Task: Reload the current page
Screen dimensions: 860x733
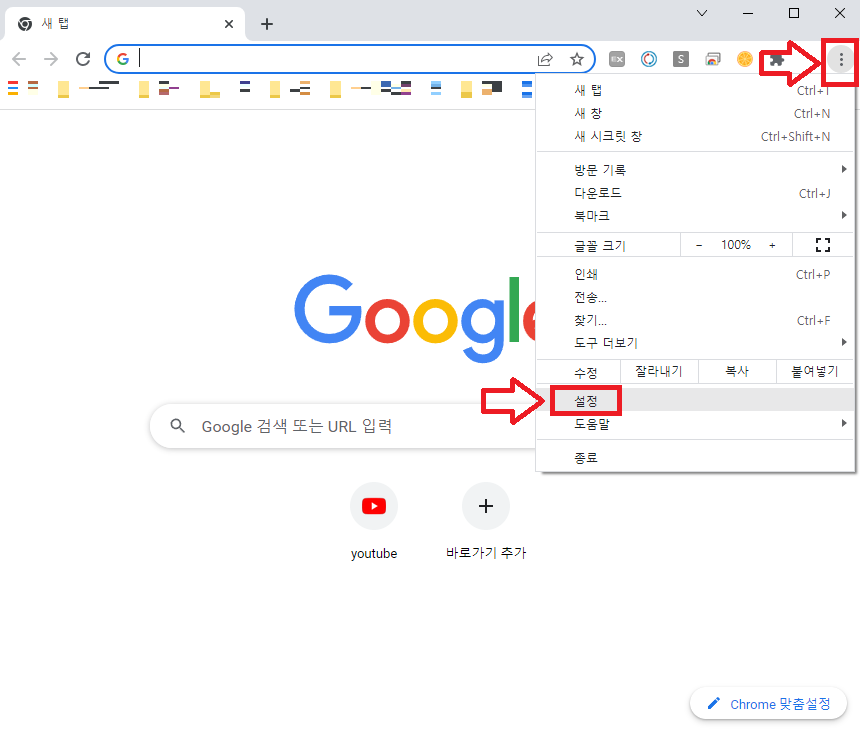Action: (x=83, y=59)
